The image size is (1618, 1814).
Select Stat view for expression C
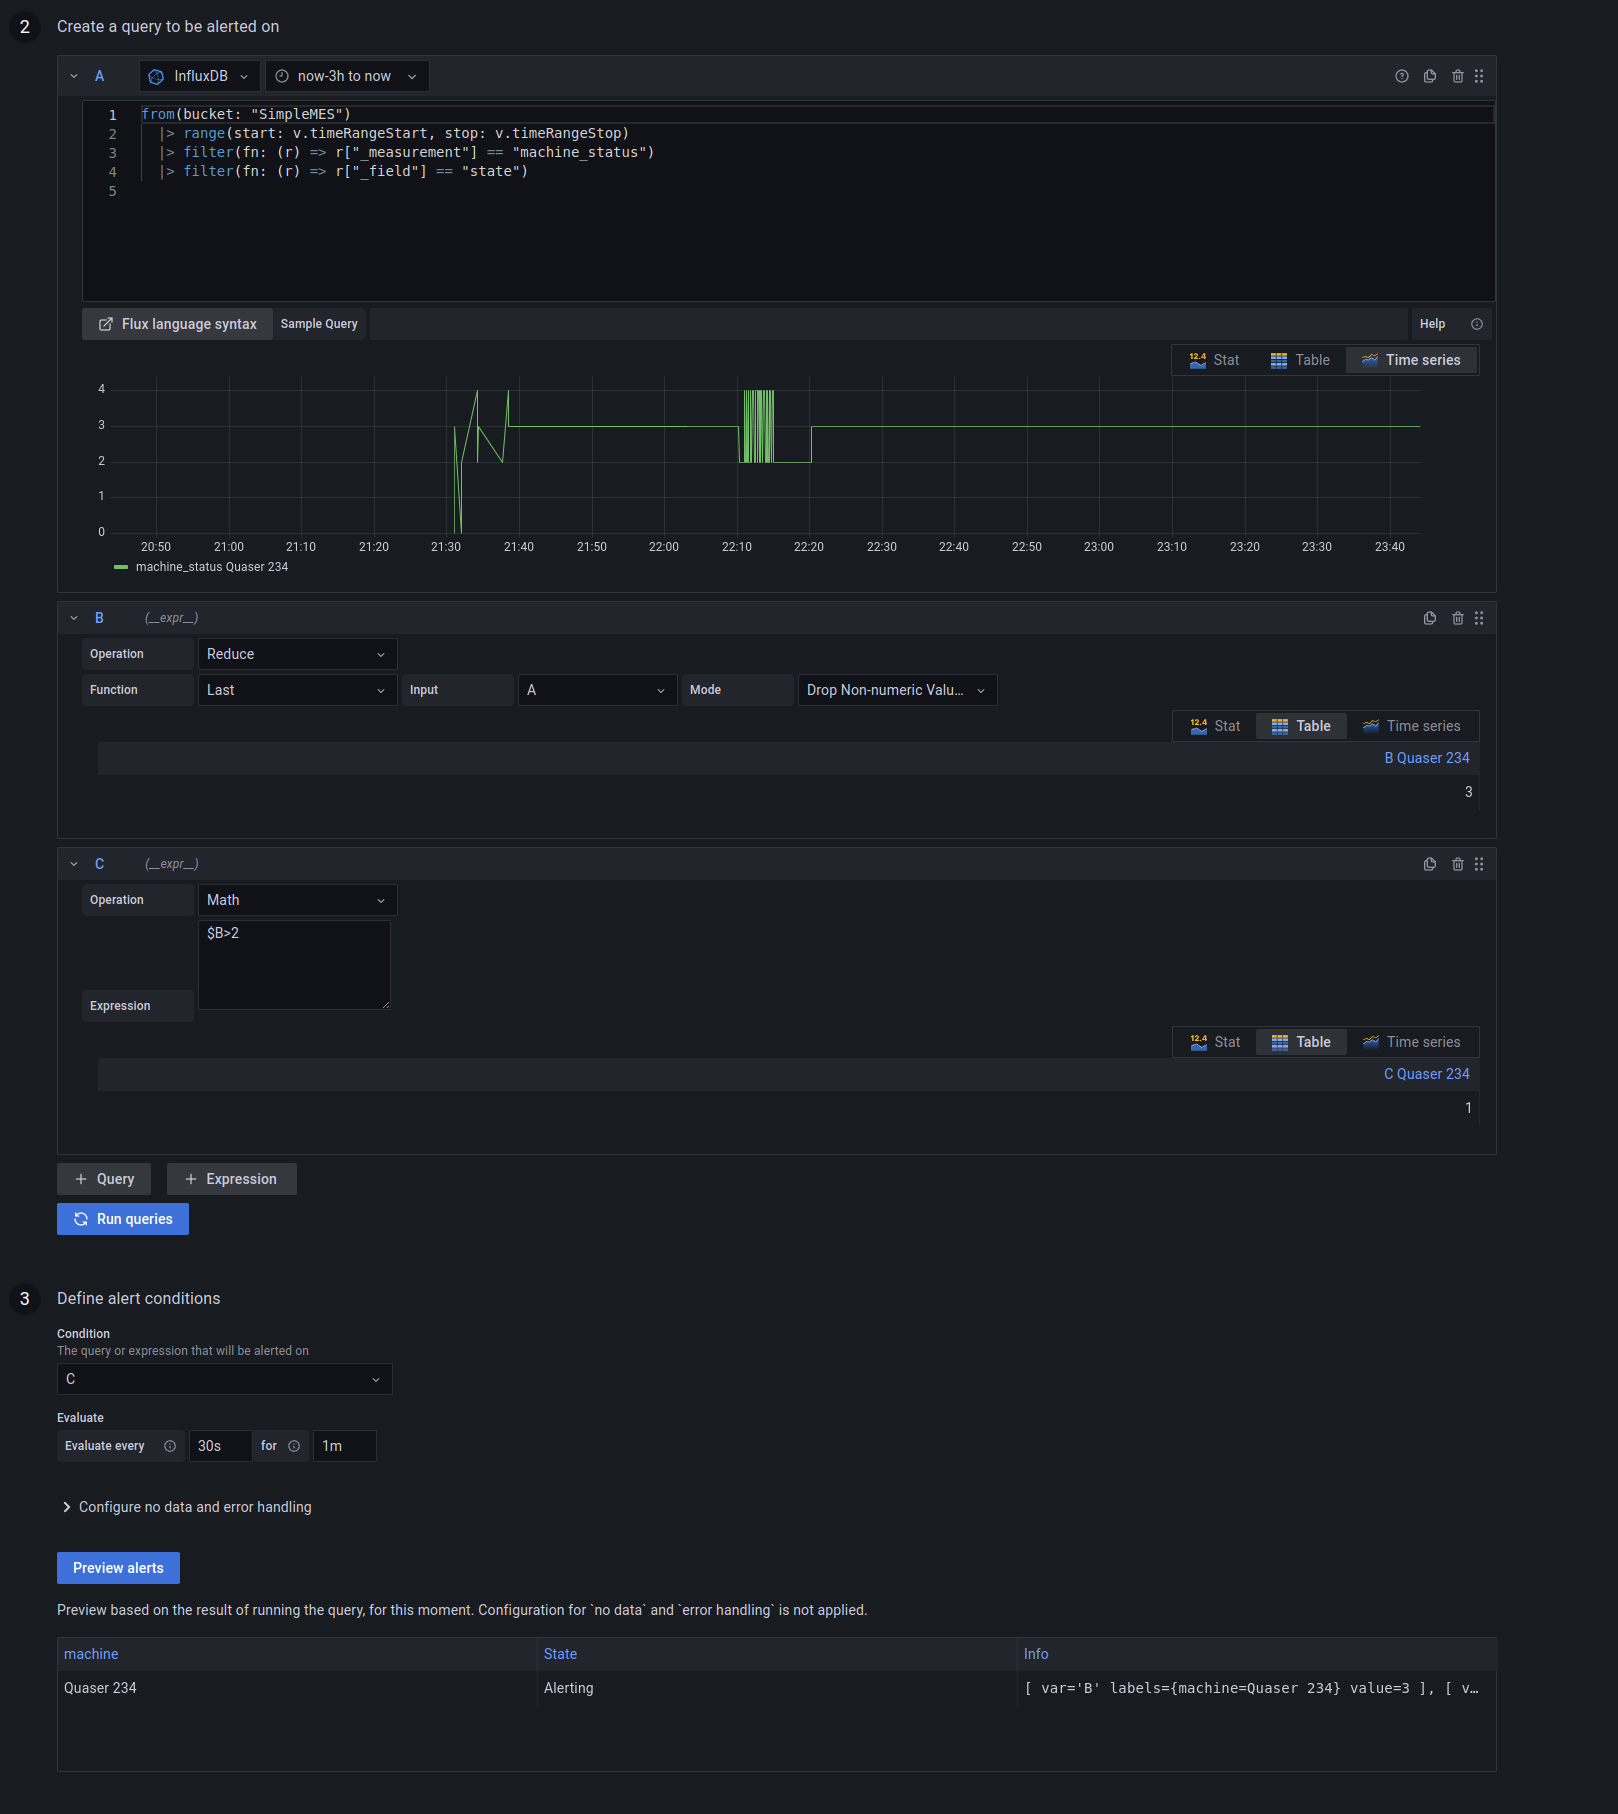(1215, 1042)
